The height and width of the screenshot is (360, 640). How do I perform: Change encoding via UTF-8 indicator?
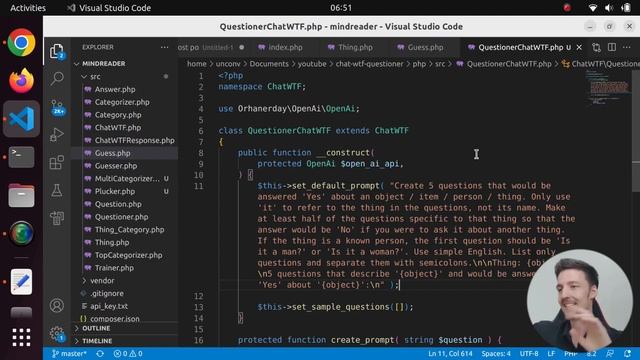tap(529, 353)
